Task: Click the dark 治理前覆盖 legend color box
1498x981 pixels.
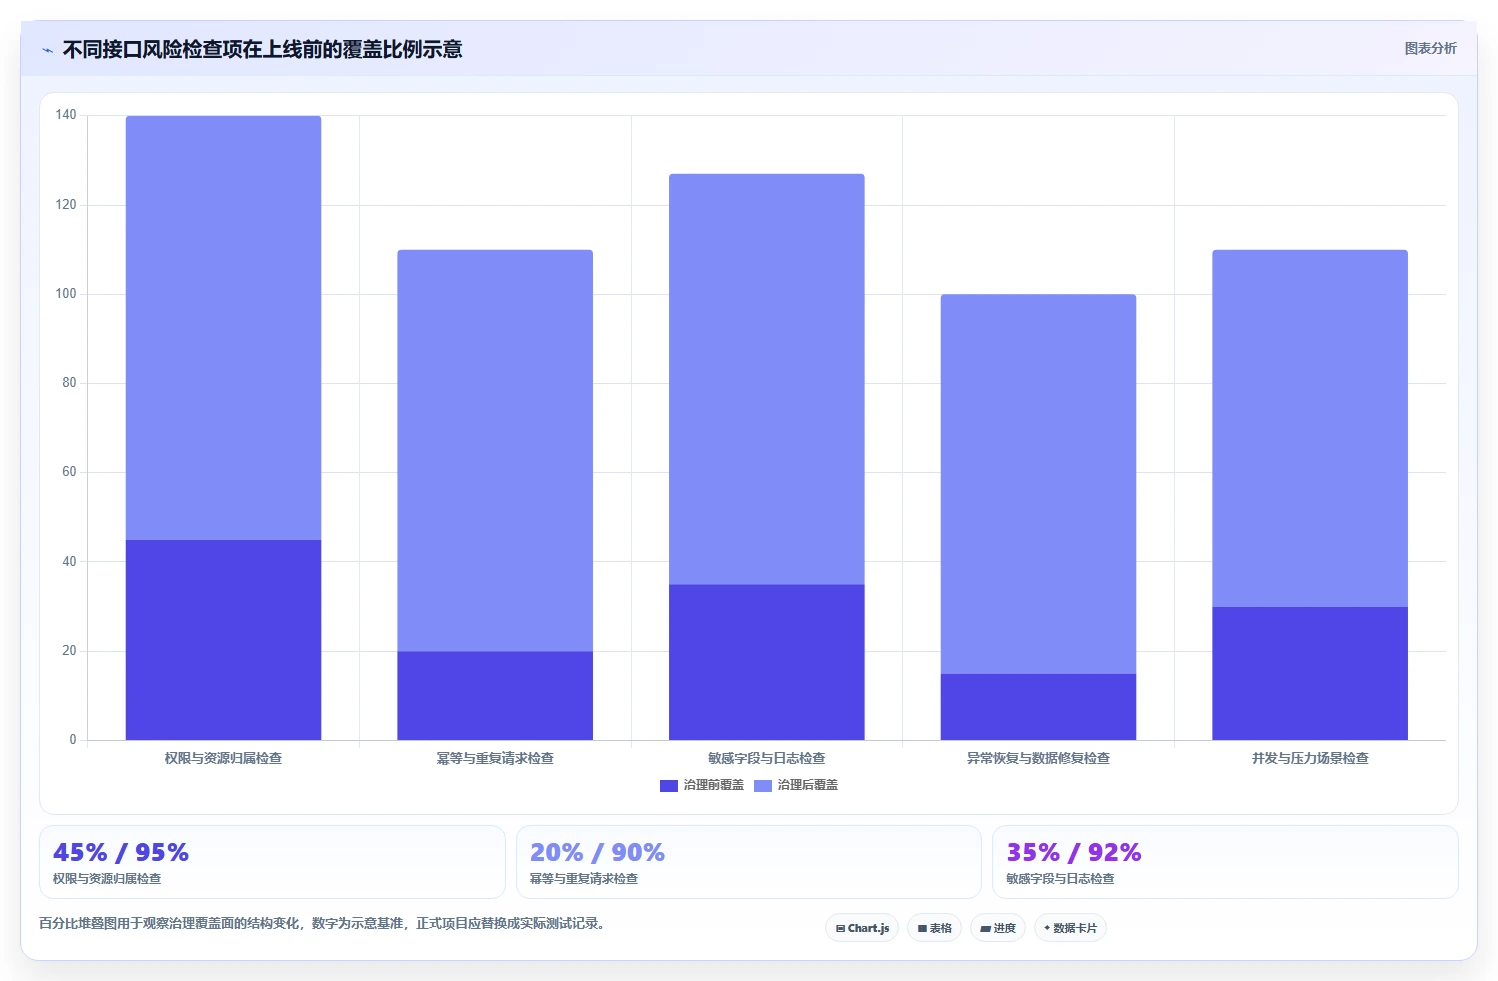Action: (x=669, y=786)
